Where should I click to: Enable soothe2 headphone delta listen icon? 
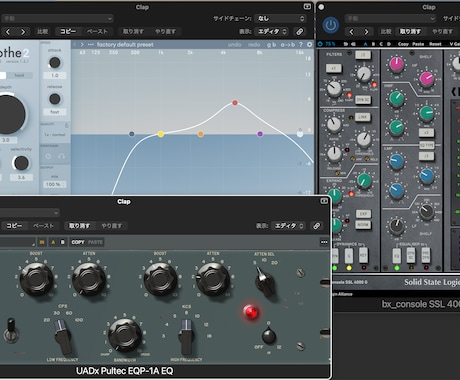point(61,156)
